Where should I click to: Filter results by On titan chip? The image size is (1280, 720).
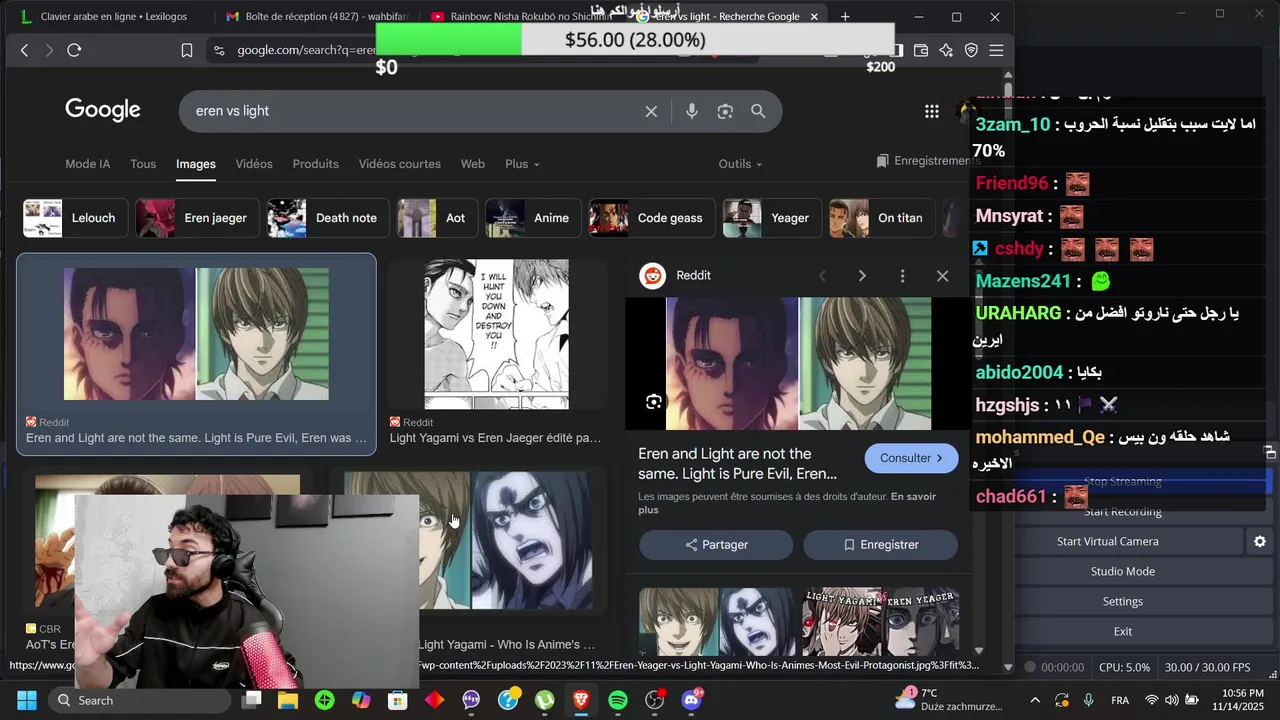(x=880, y=218)
